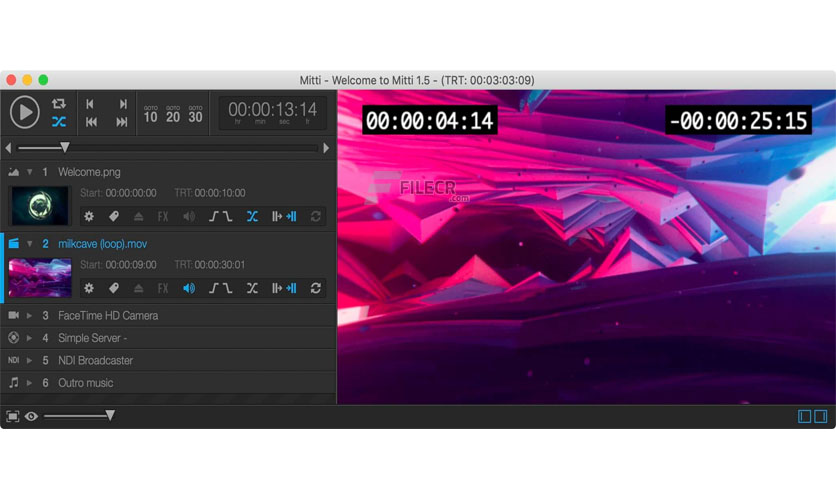Toggle loop icon on Welcome.png cue

[316, 216]
